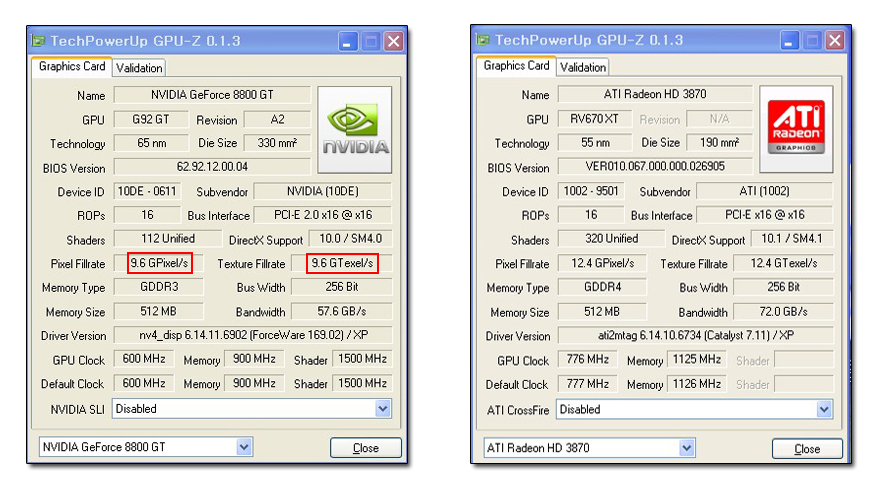Viewport: 878px width, 499px height.
Task: Click Close button in NVIDIA window
Action: pos(366,448)
